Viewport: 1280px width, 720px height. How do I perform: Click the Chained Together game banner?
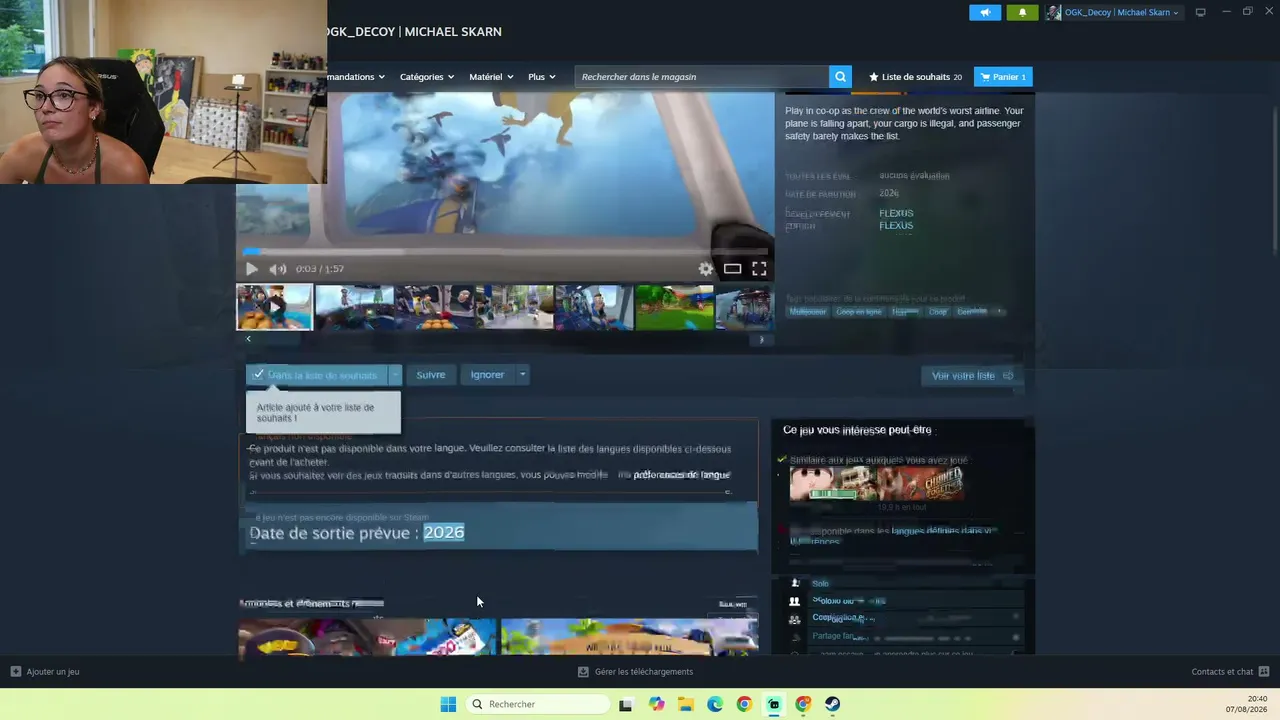coord(922,484)
